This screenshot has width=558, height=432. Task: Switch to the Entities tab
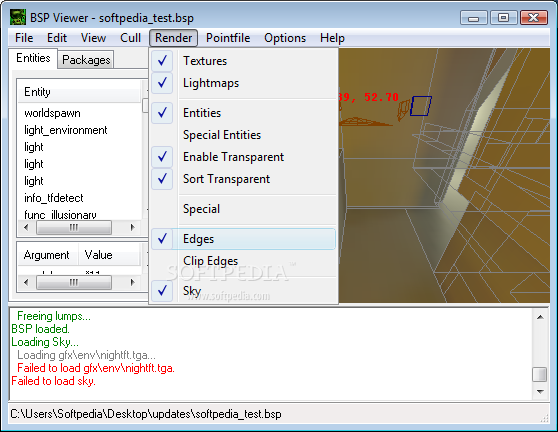33,58
